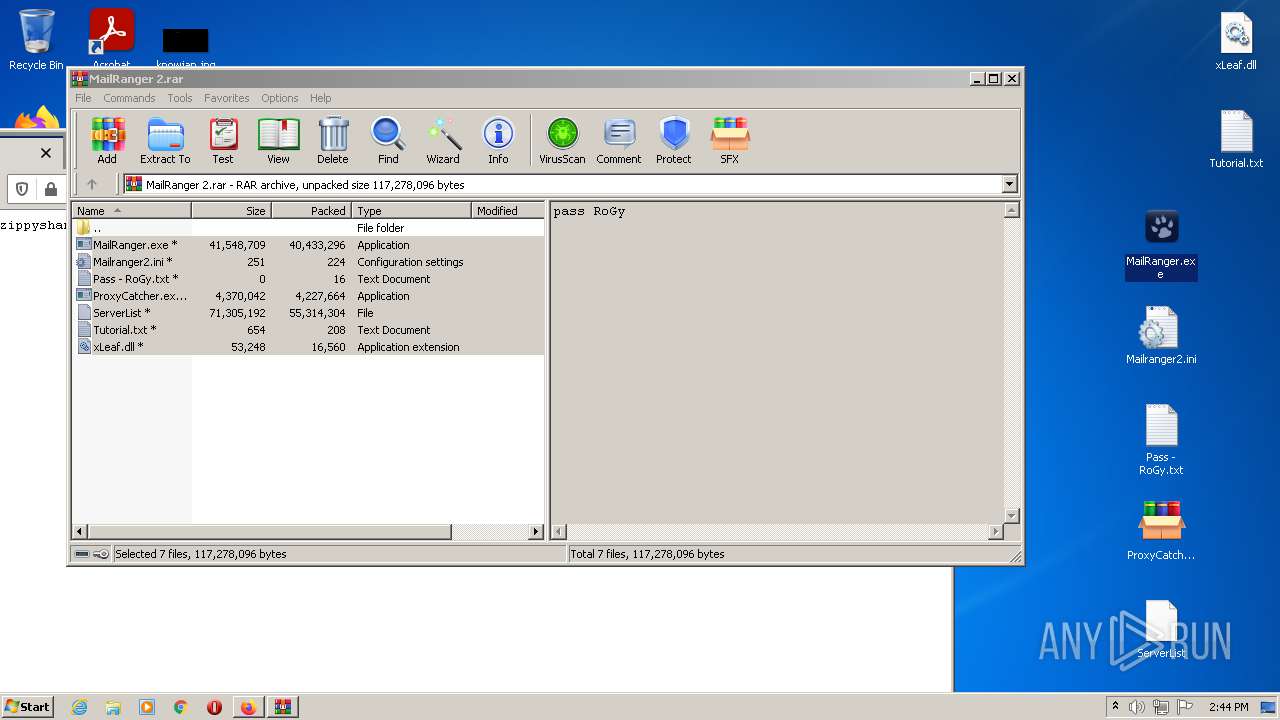The image size is (1280, 720).
Task: Open the Help menu
Action: [x=320, y=98]
